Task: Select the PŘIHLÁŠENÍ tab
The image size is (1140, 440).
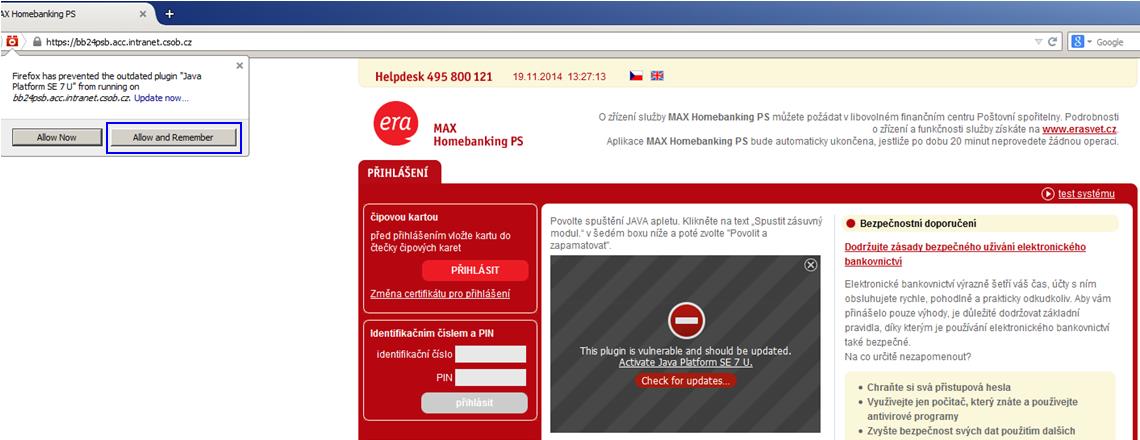Action: coord(398,172)
